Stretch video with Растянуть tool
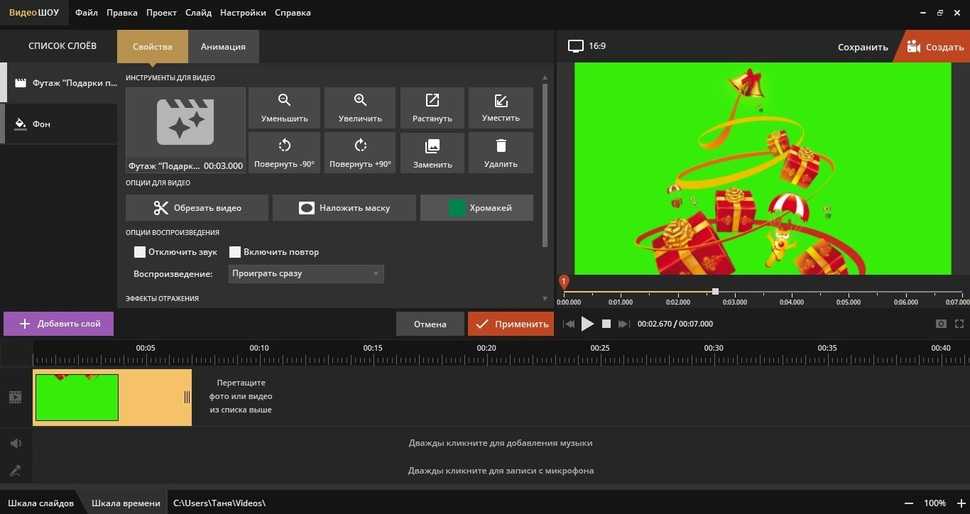This screenshot has width=970, height=514. (x=432, y=108)
